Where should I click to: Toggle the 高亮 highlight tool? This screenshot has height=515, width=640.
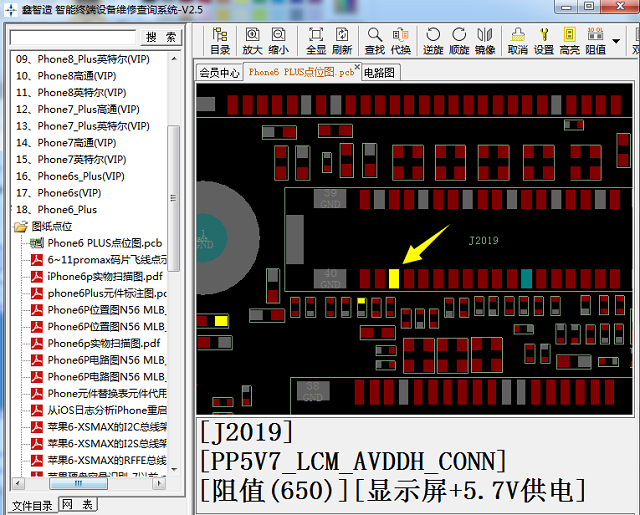coord(569,41)
